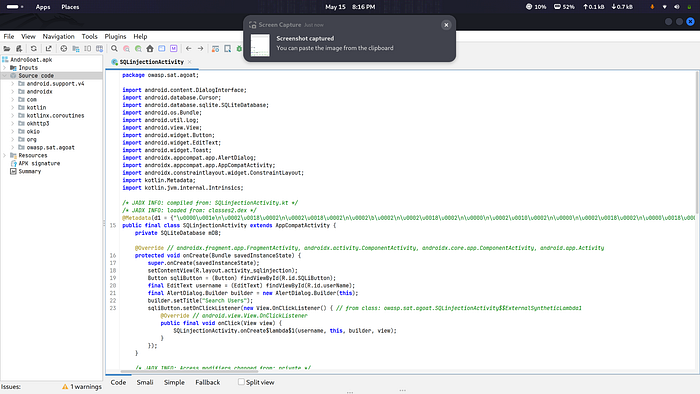Screen dimensions: 700x394
Task: Go to main activity home icon
Action: (150, 49)
